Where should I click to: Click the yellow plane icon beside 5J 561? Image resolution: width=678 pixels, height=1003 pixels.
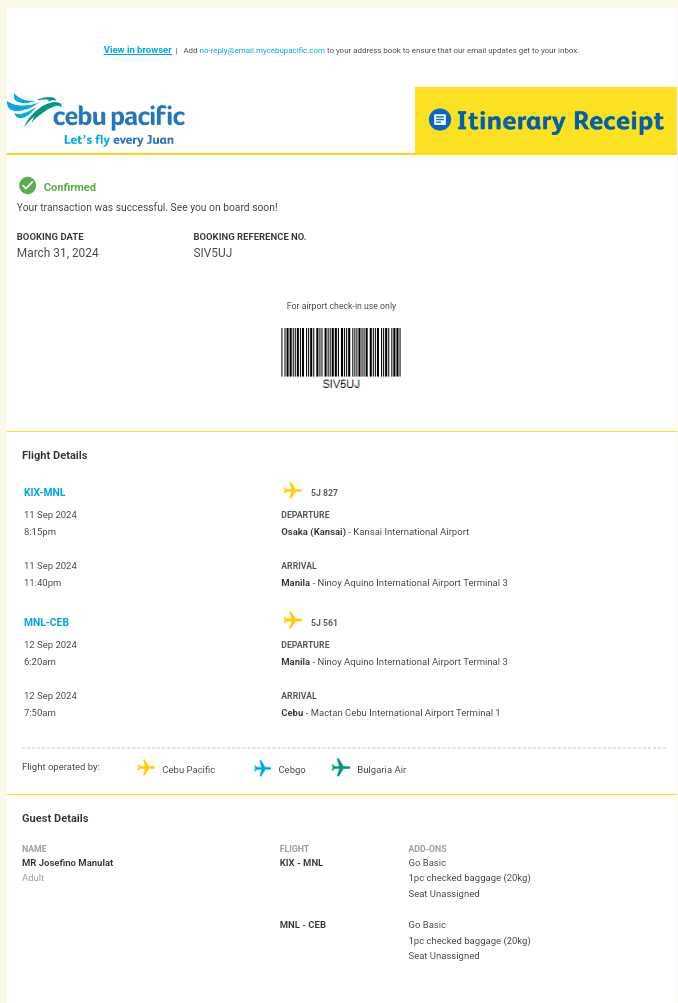pyautogui.click(x=292, y=620)
